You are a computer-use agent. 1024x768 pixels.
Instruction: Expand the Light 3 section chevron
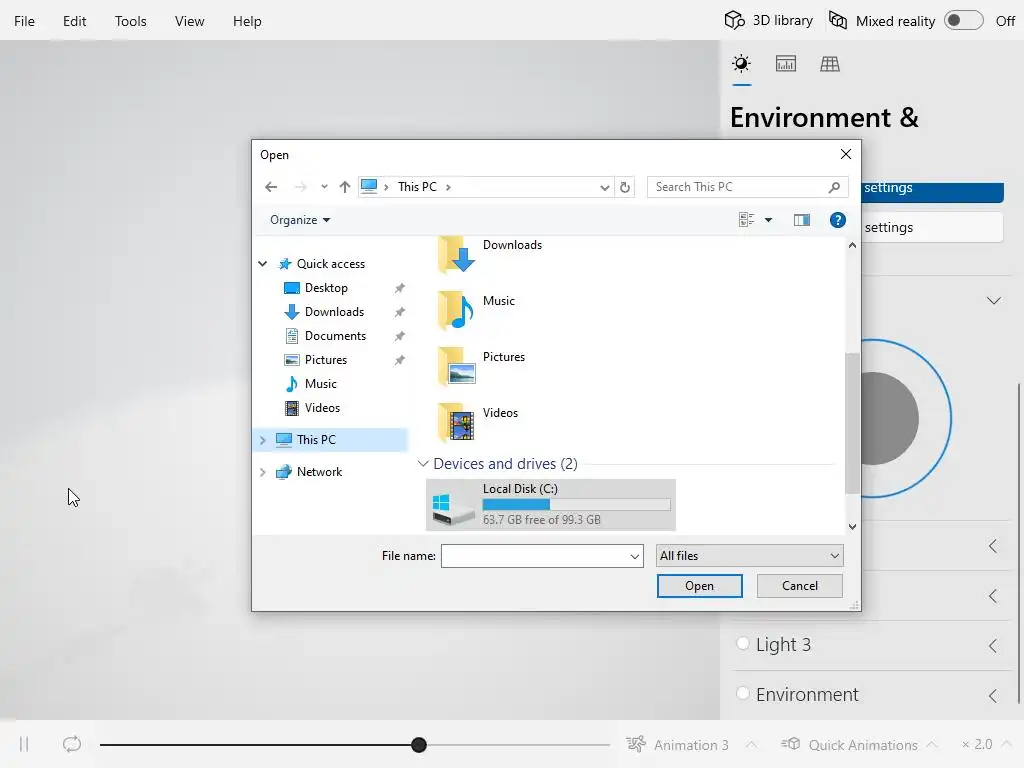(993, 646)
